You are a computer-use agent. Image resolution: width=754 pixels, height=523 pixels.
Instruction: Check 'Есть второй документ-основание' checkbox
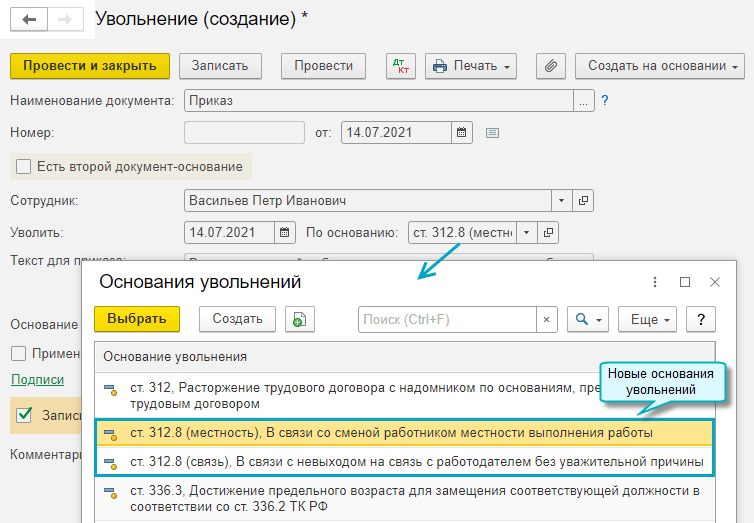pos(23,167)
